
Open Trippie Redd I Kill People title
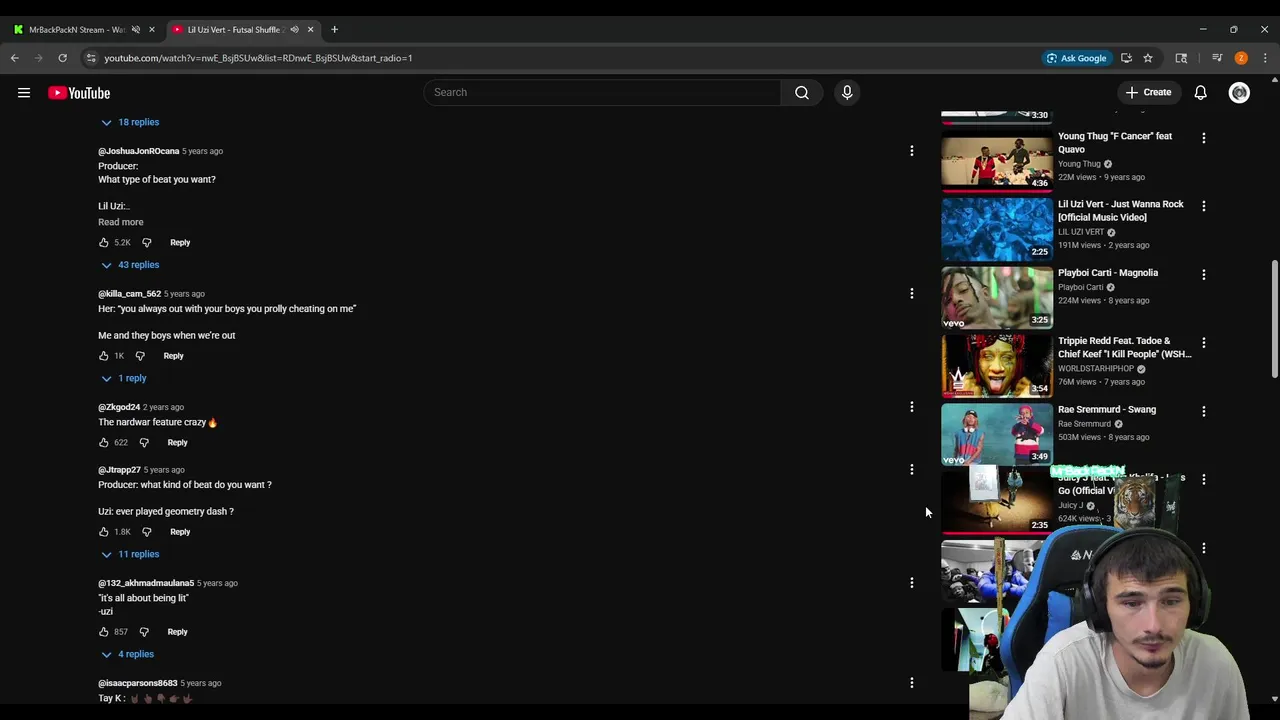coord(1124,347)
